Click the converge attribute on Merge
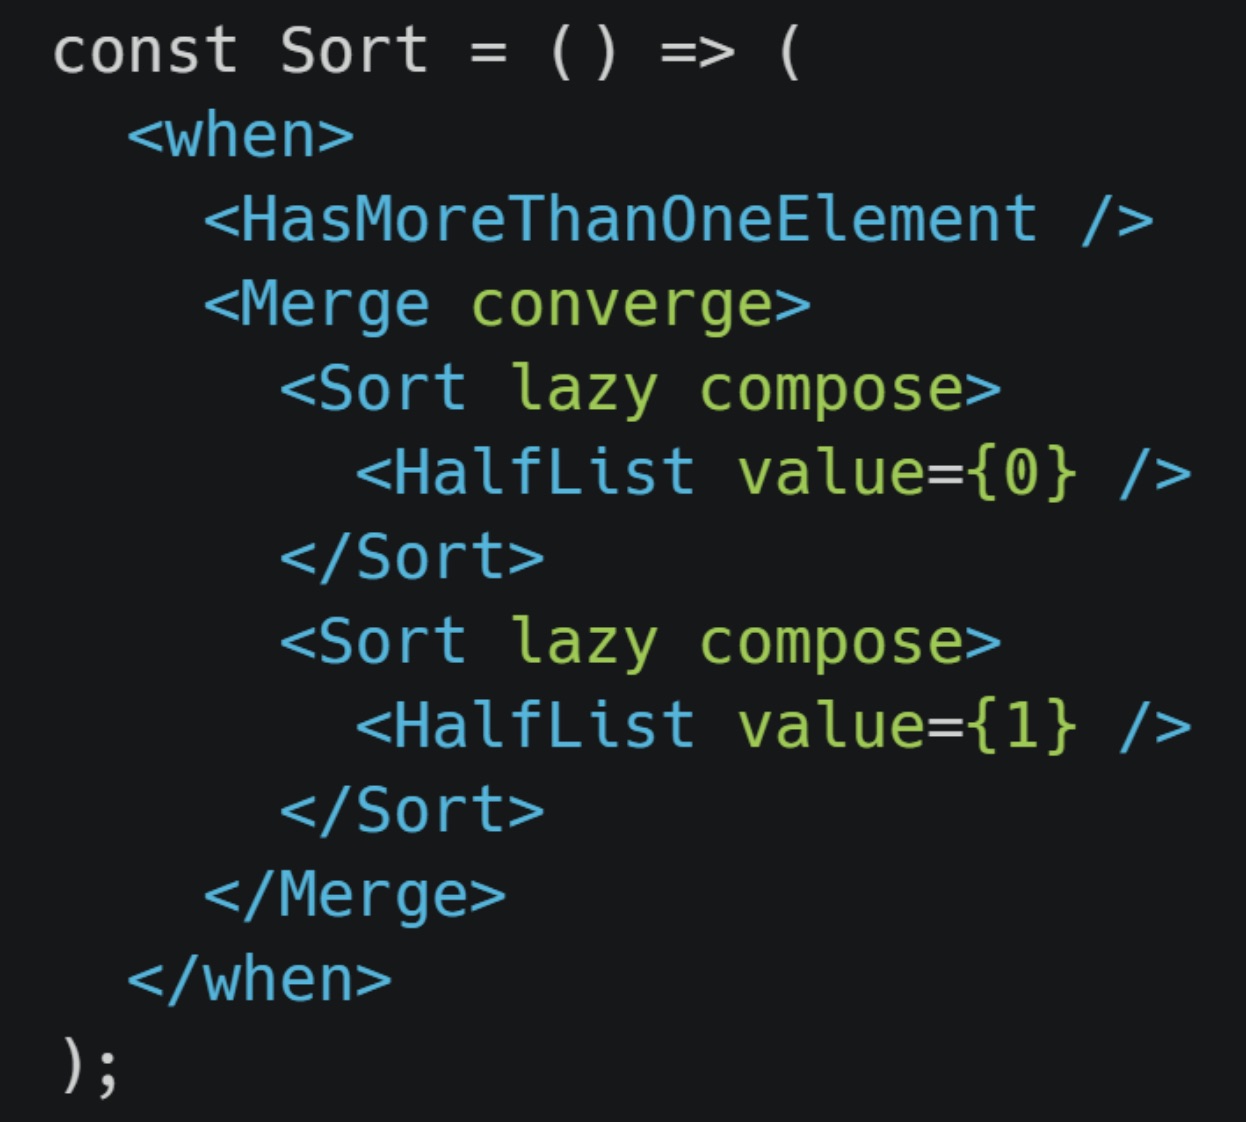This screenshot has width=1246, height=1122. [x=621, y=307]
